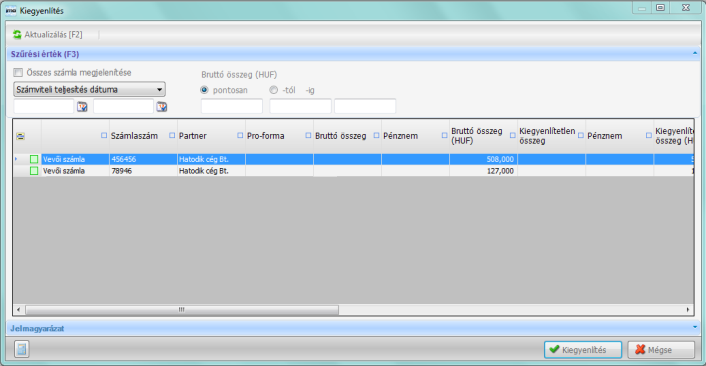
Task: Check the box on row 78946
Action: (x=34, y=171)
